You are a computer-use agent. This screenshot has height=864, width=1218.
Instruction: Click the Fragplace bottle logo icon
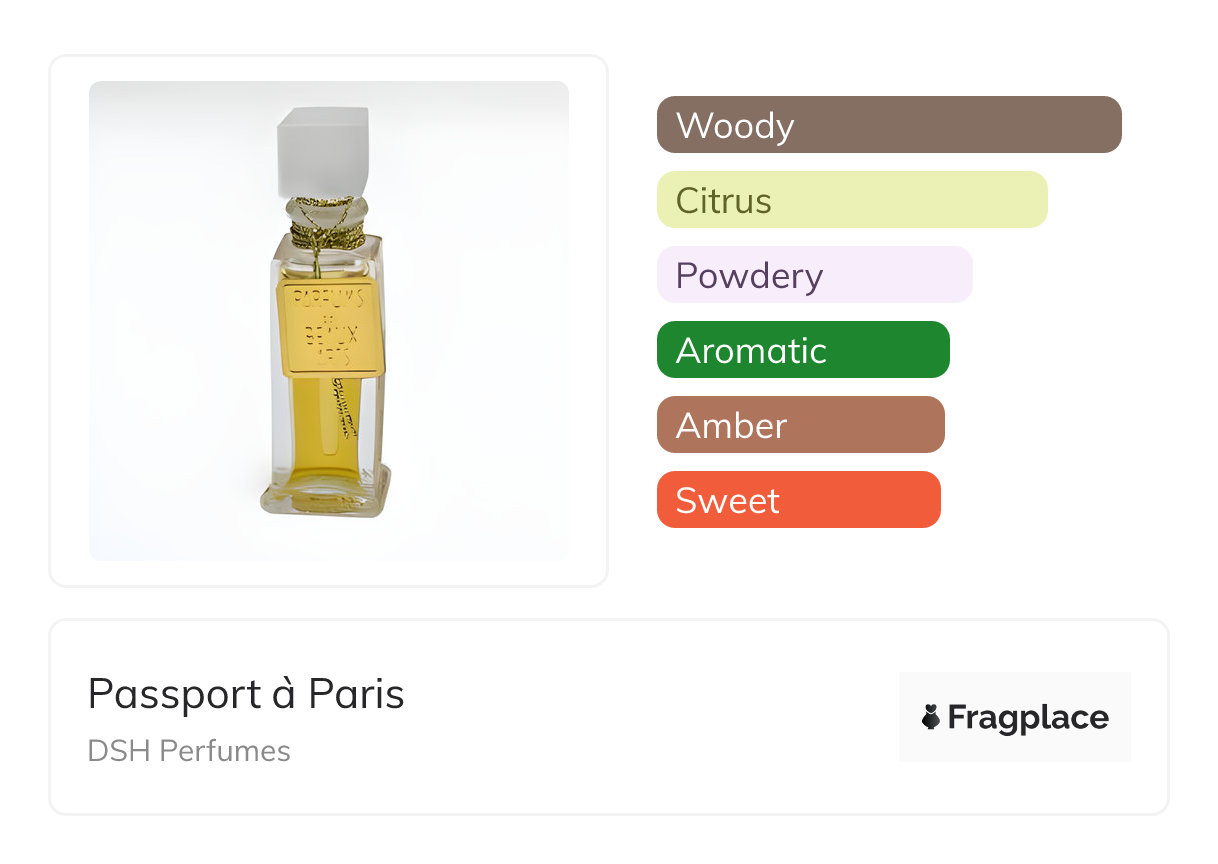pos(931,717)
